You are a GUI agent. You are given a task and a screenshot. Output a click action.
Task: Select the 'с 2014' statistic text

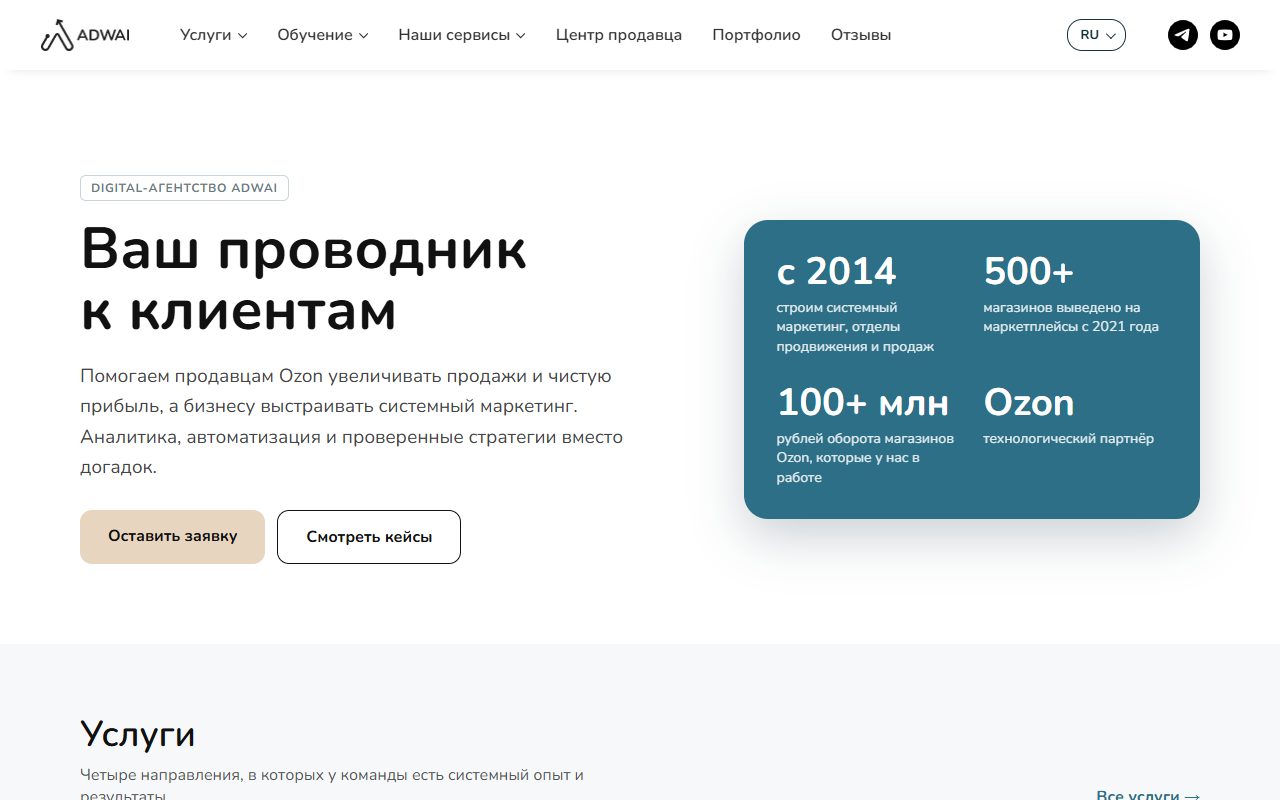[836, 271]
